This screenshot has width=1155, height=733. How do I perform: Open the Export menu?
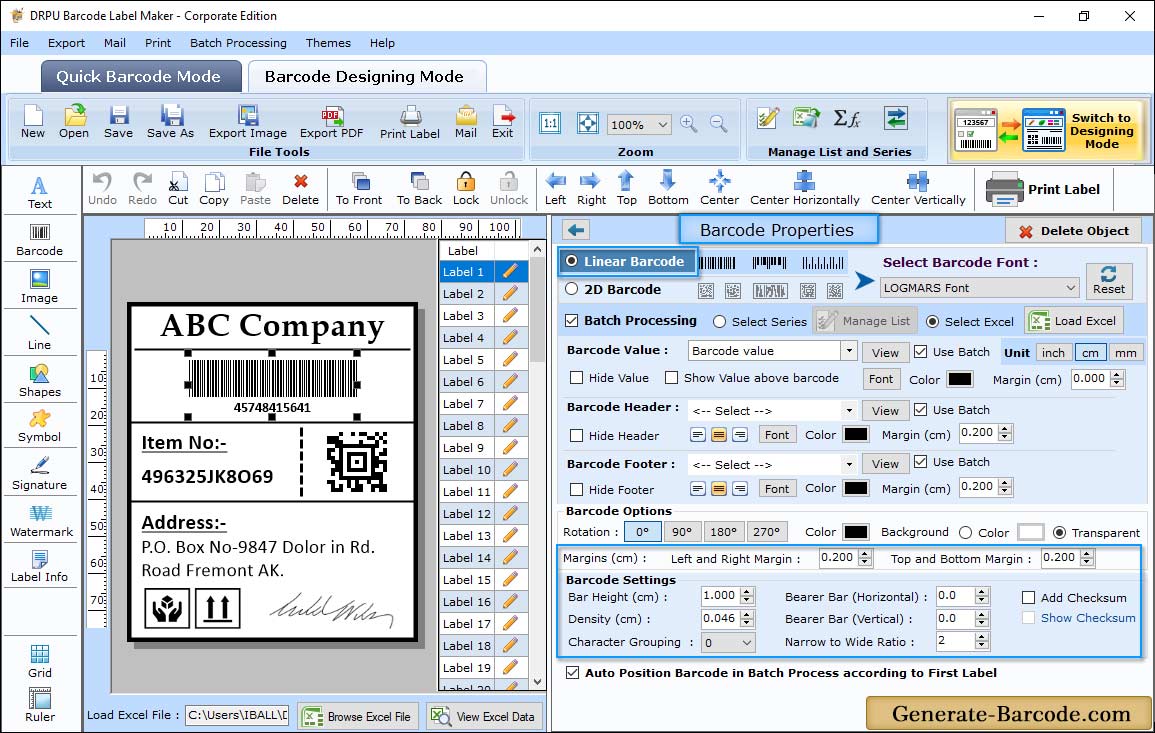click(66, 43)
